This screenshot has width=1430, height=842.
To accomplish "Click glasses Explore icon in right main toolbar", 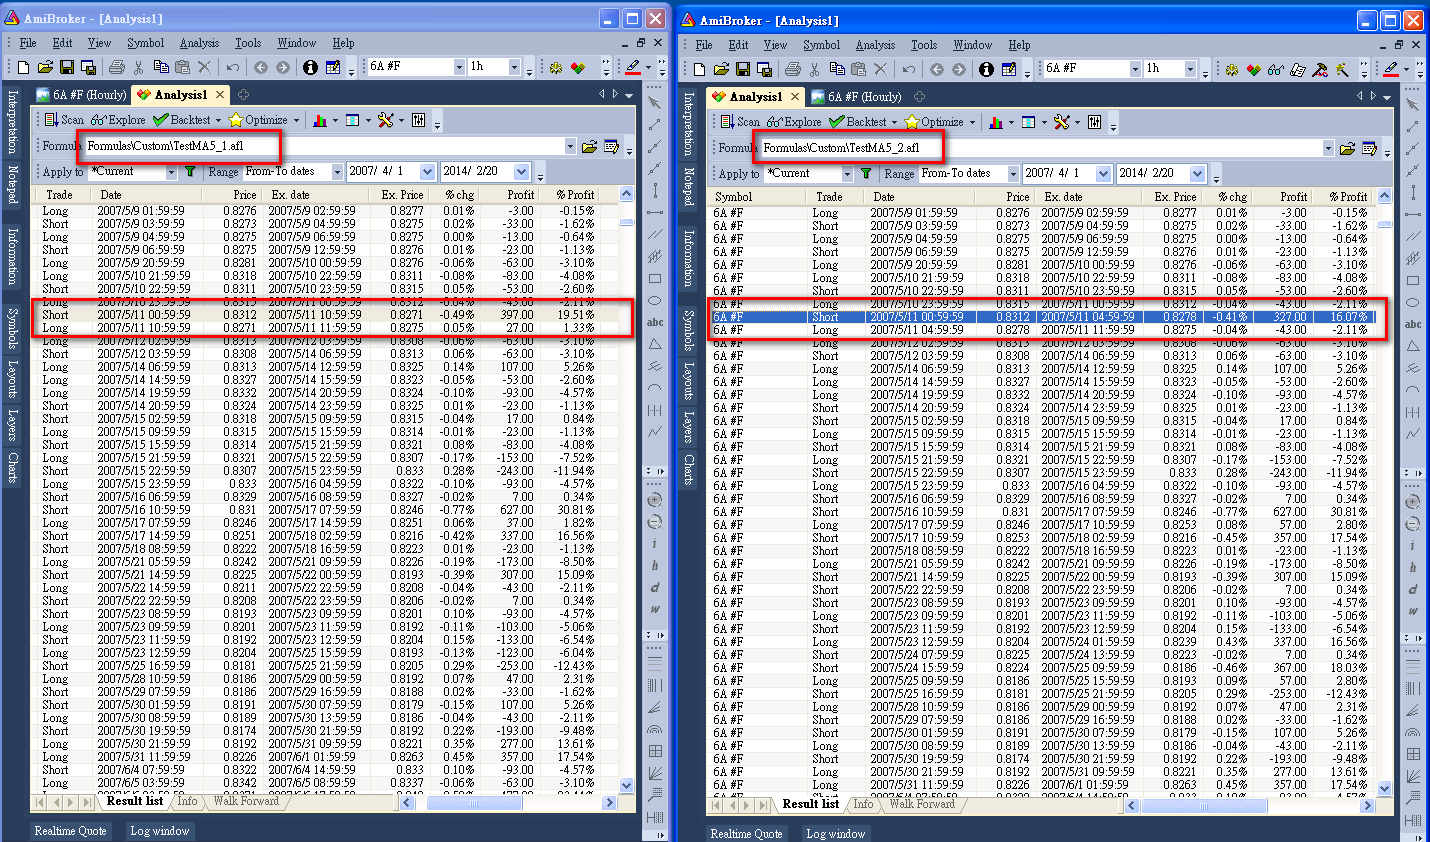I will [x=1276, y=69].
